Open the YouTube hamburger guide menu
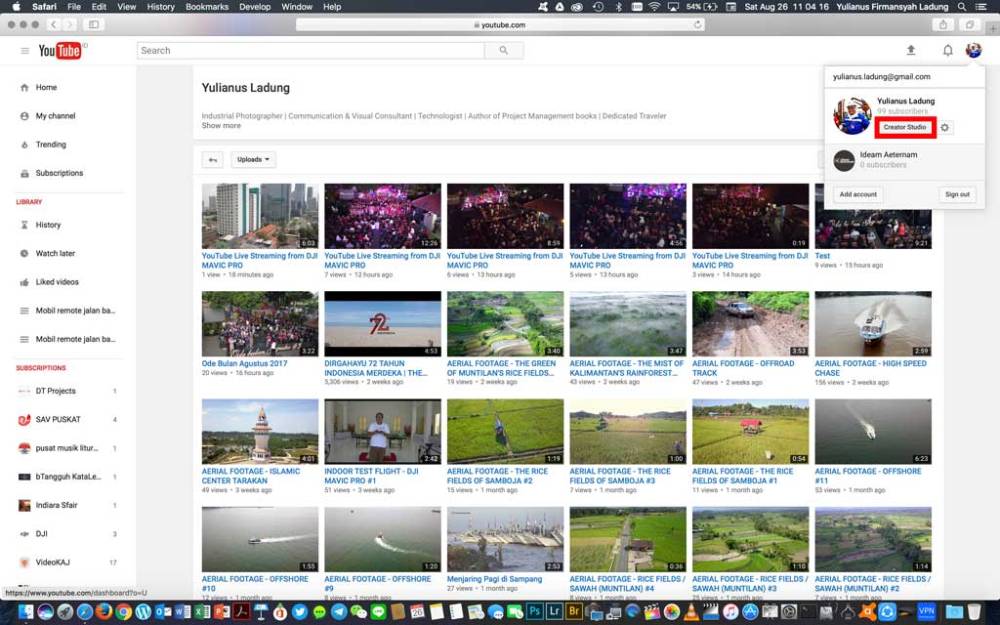Image resolution: width=1000 pixels, height=625 pixels. pos(24,51)
